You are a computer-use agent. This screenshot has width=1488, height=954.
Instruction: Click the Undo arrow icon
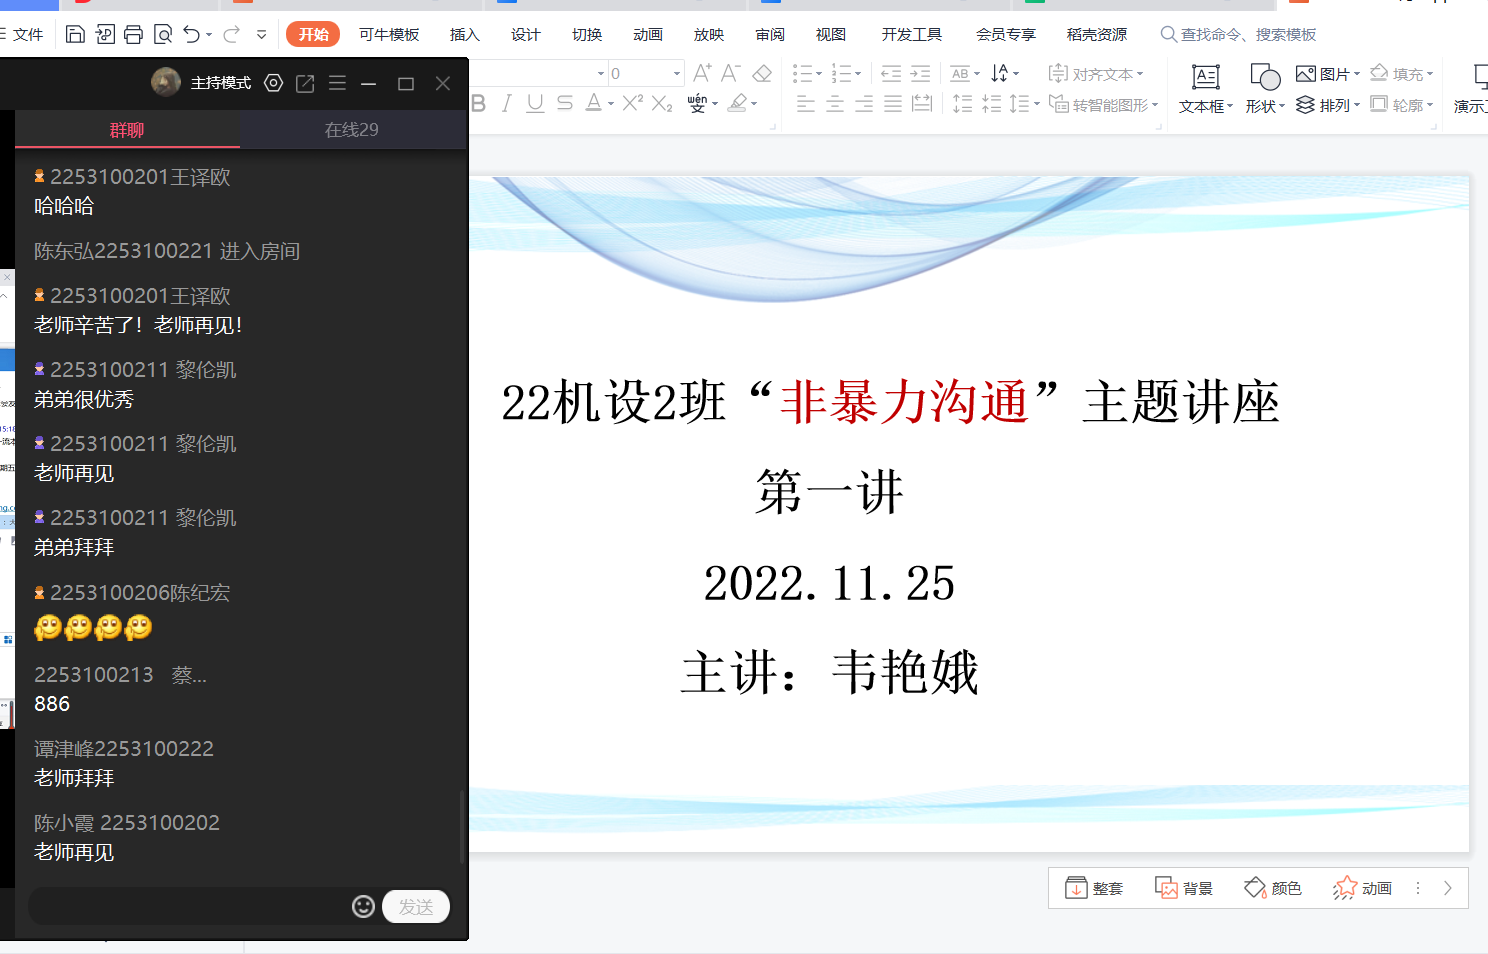191,35
